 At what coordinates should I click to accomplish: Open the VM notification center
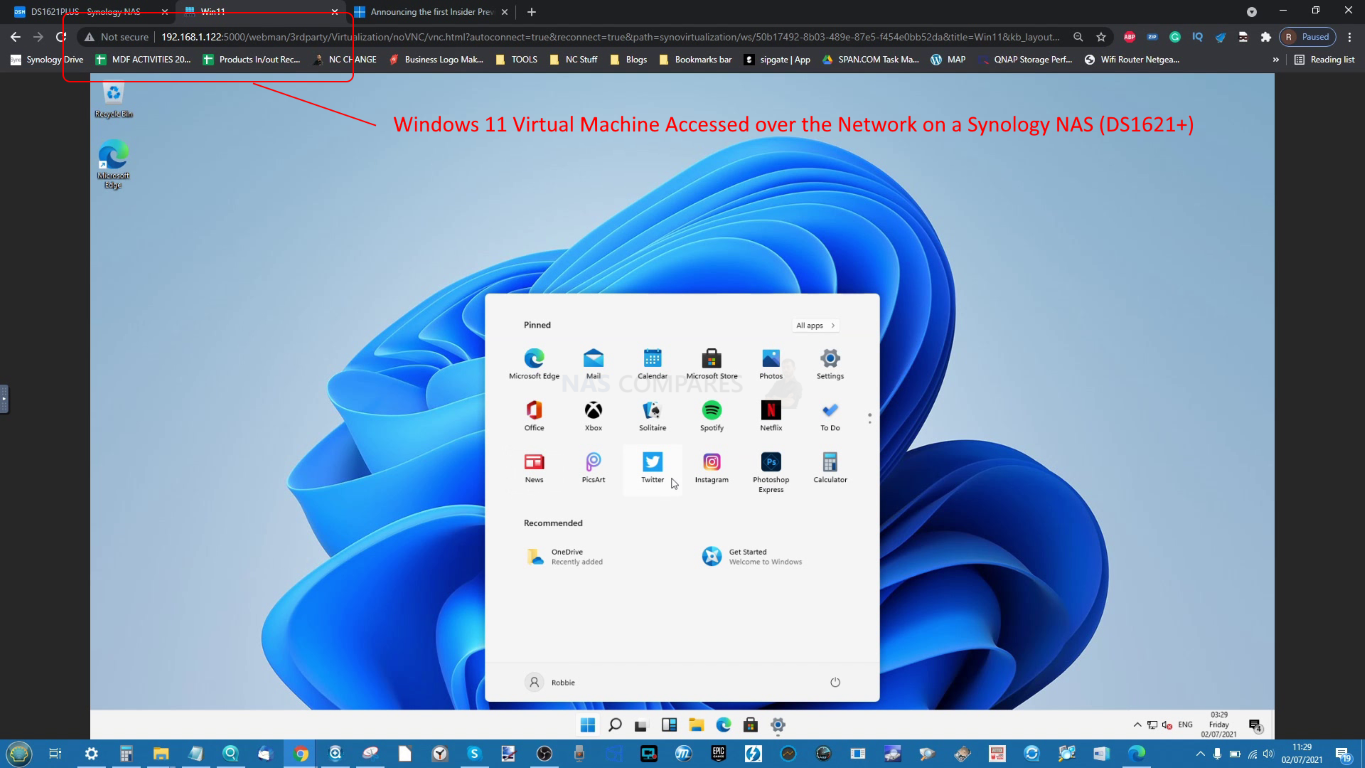click(1255, 725)
